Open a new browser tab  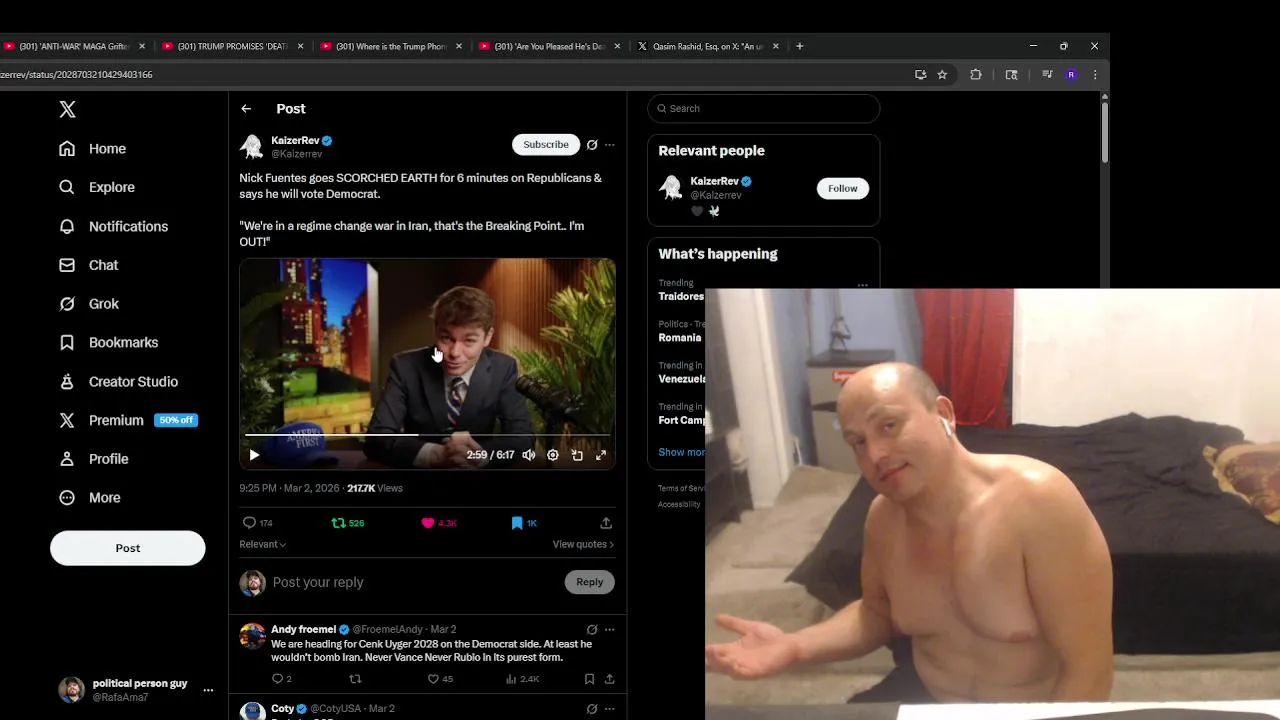pos(799,46)
